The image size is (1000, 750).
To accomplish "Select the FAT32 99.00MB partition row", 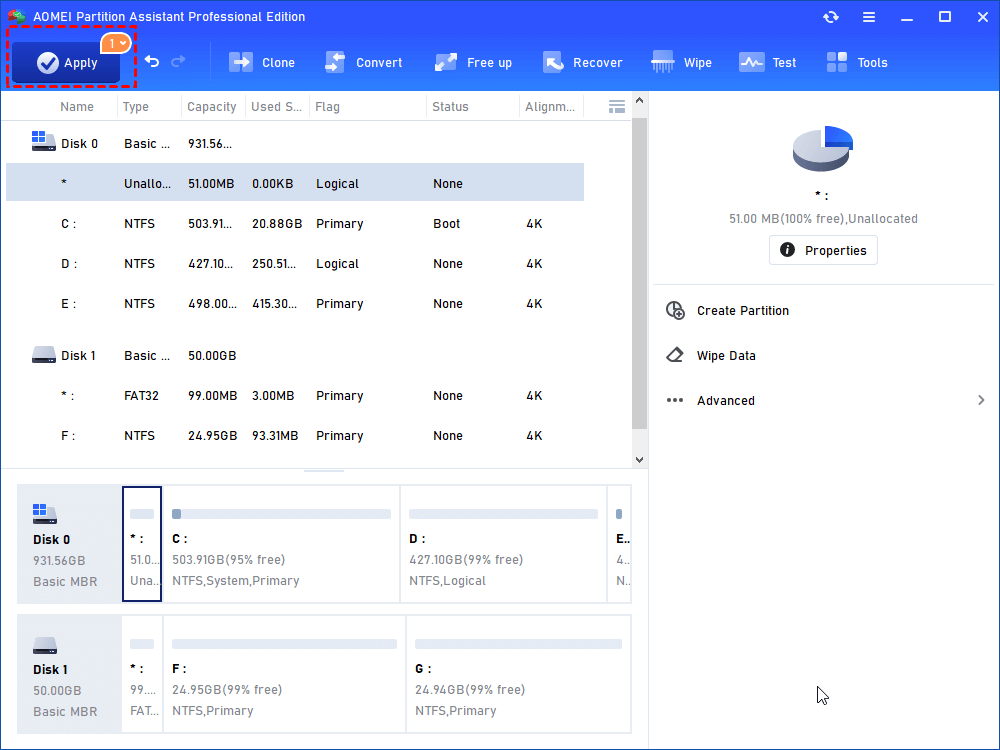I will [295, 395].
